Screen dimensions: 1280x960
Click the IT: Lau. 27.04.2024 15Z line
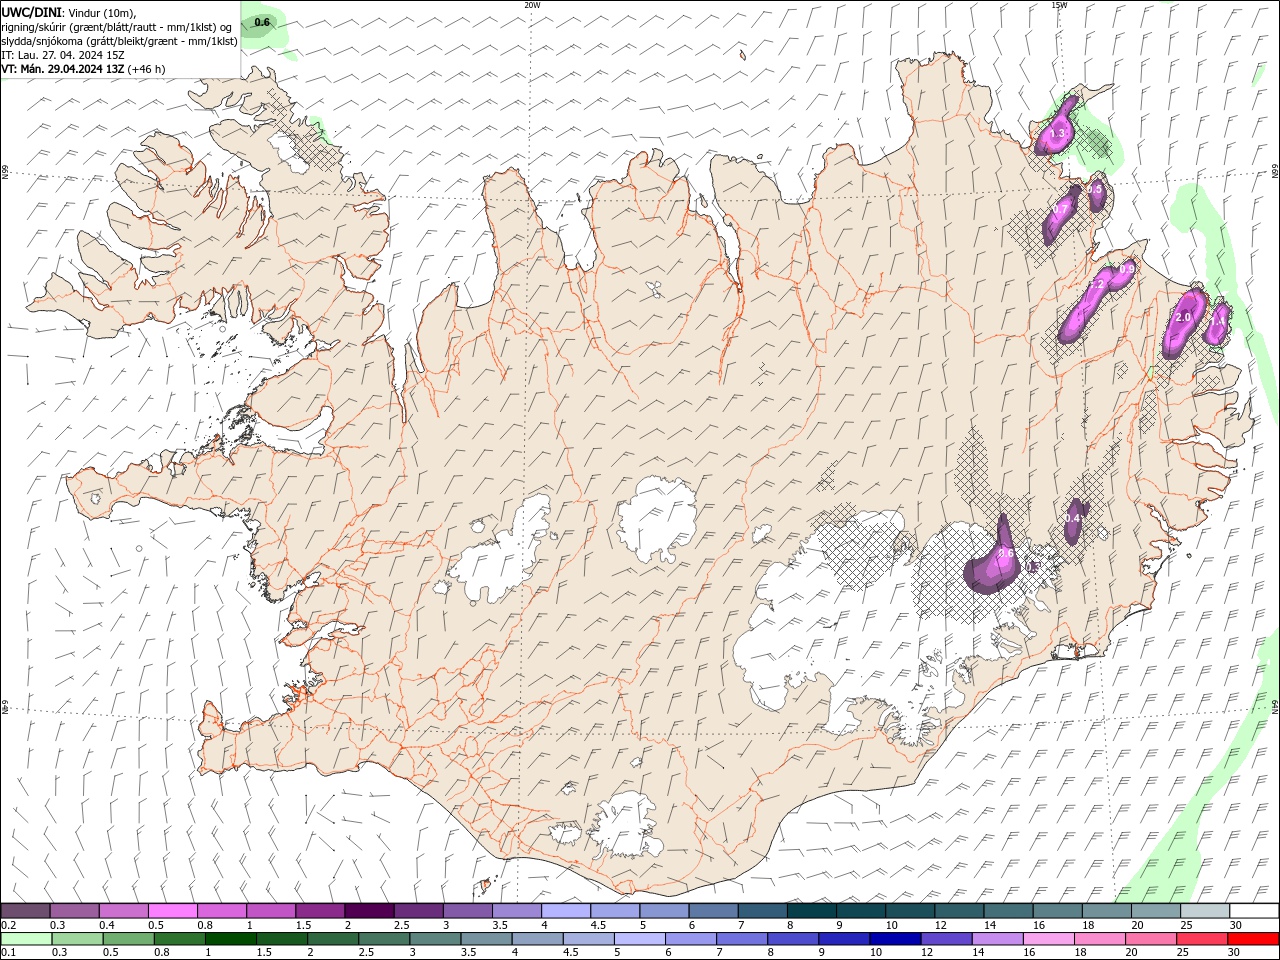[x=63, y=55]
